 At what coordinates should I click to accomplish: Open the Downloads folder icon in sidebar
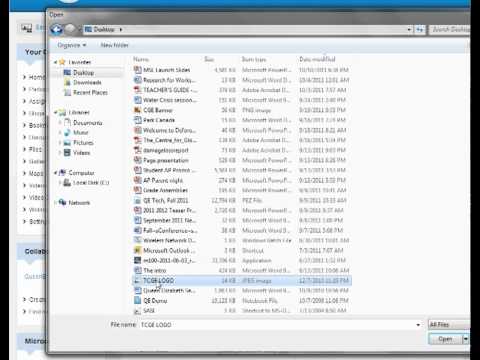(67, 82)
